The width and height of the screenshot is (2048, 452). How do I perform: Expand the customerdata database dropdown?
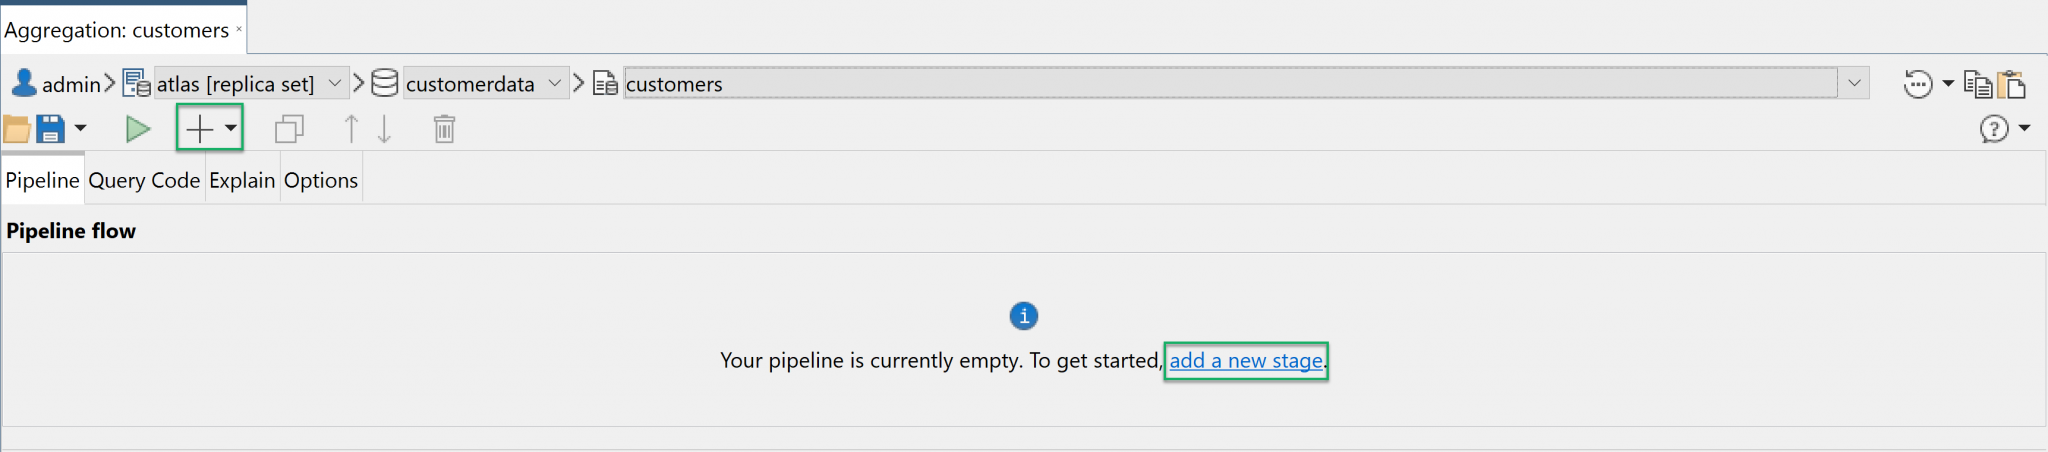coord(555,84)
